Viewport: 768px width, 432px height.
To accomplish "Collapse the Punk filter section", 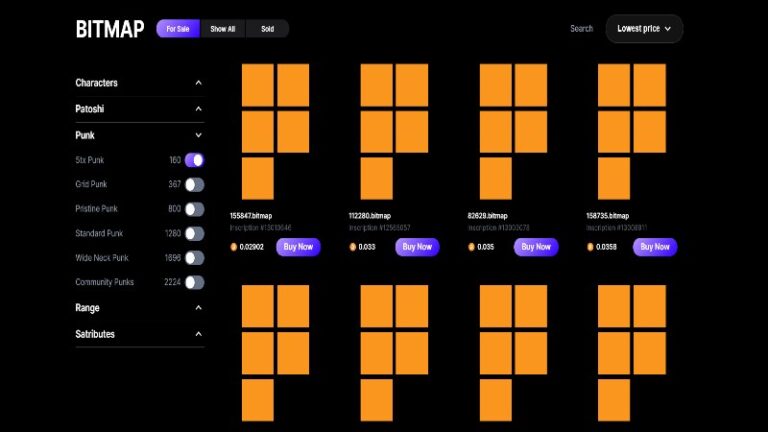I will (x=198, y=135).
